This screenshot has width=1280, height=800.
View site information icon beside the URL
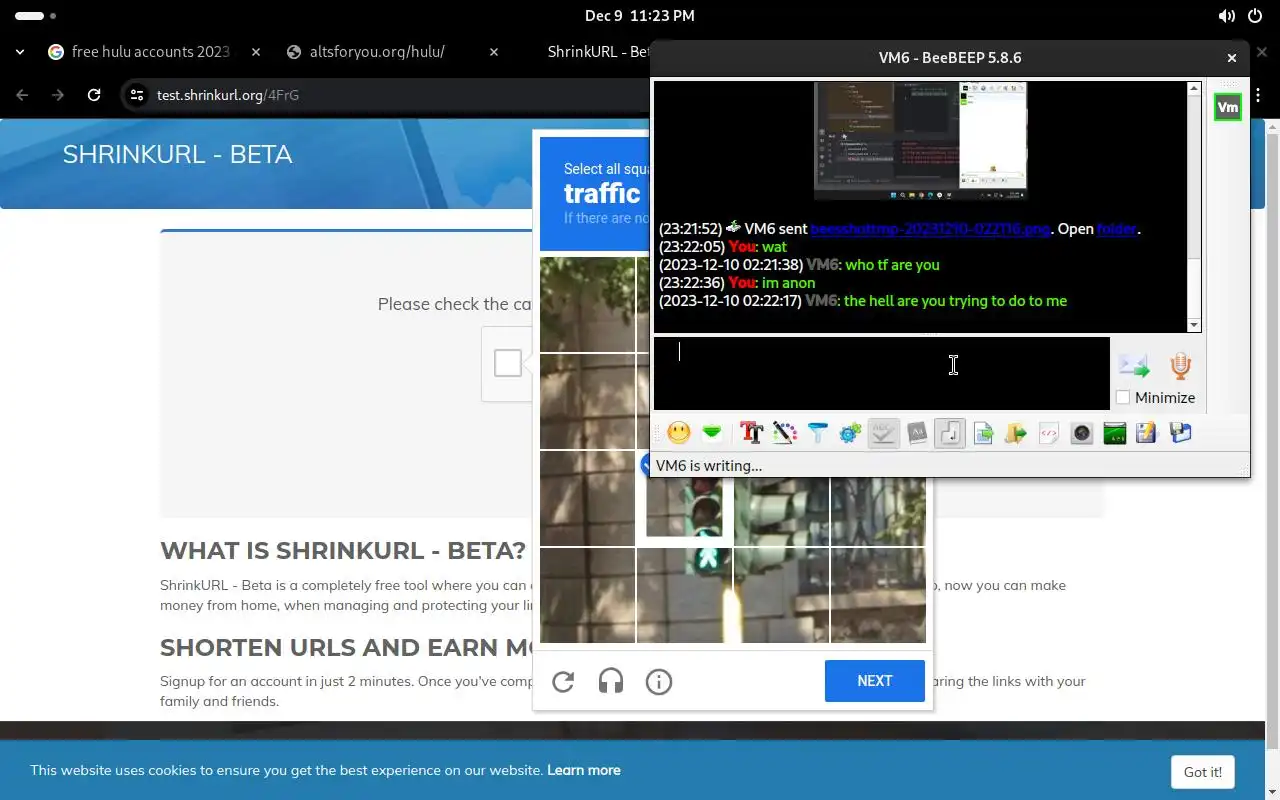click(x=136, y=95)
